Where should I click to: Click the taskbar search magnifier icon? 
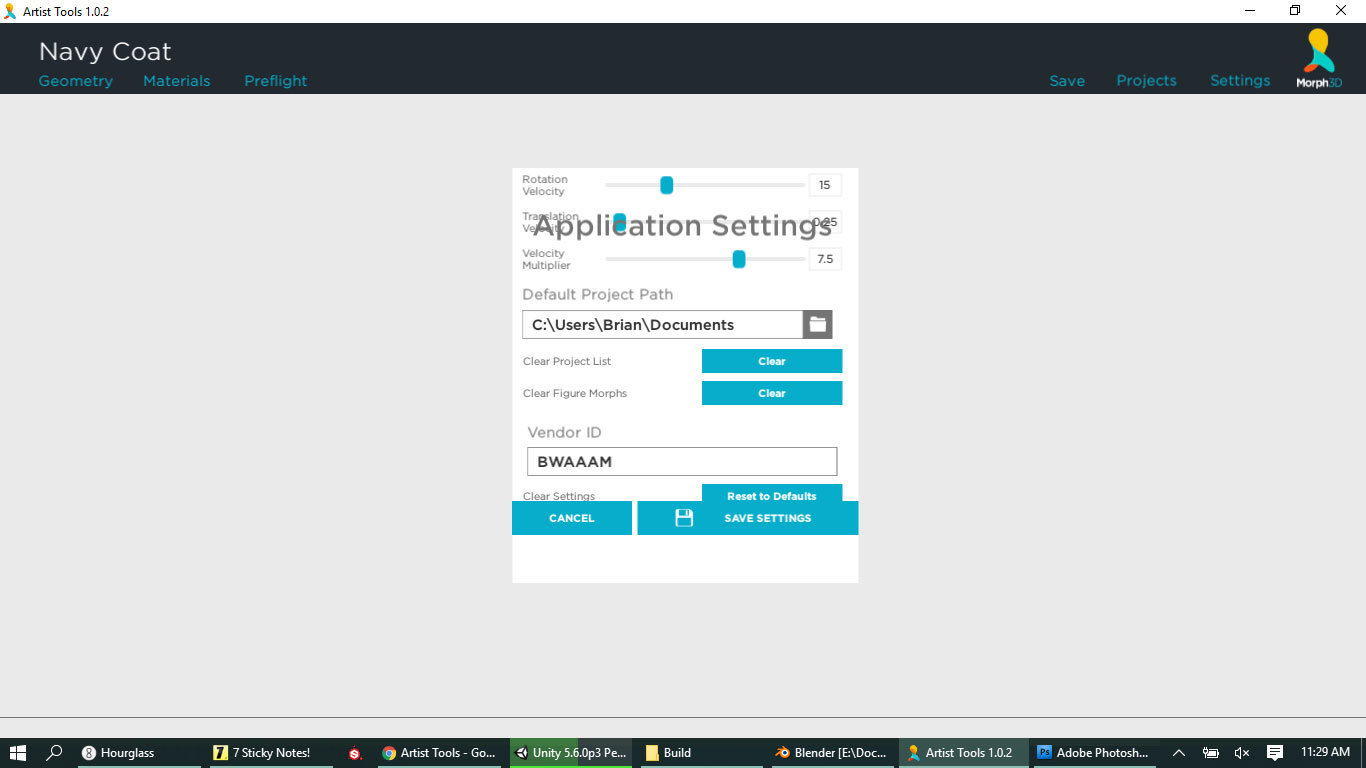click(x=55, y=753)
